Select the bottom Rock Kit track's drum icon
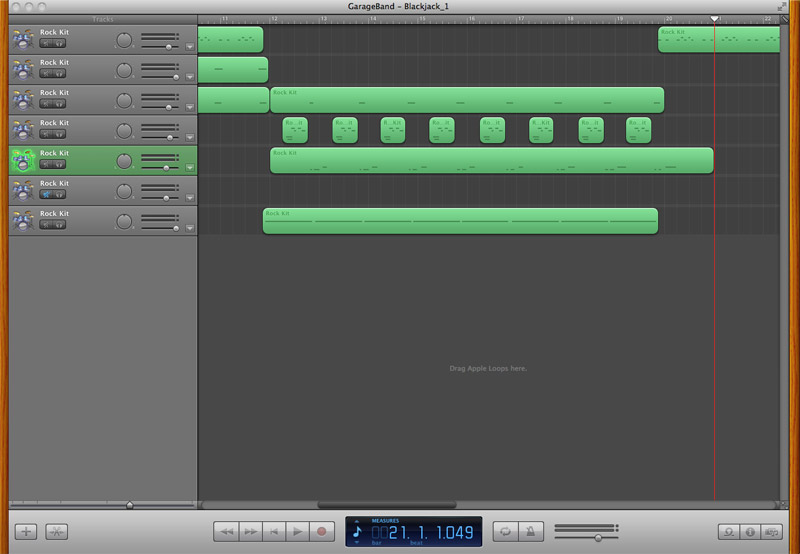This screenshot has width=800, height=554. (23, 221)
